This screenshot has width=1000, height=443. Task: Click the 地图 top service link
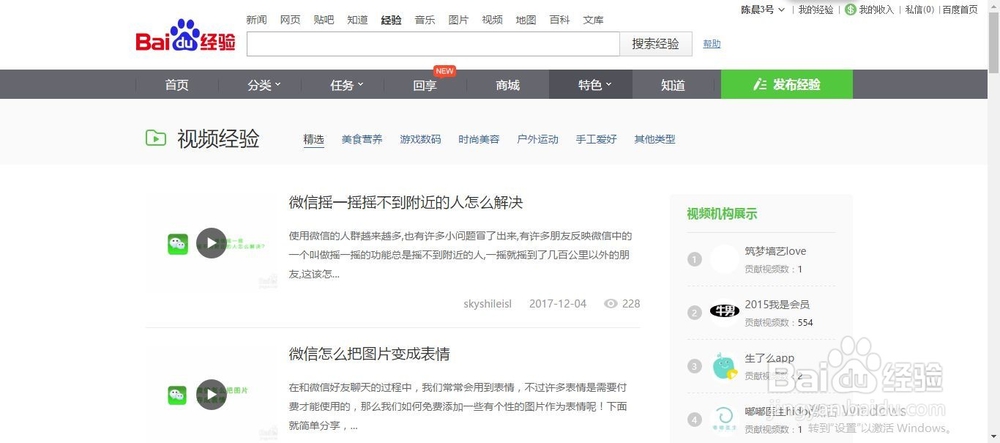(x=526, y=20)
